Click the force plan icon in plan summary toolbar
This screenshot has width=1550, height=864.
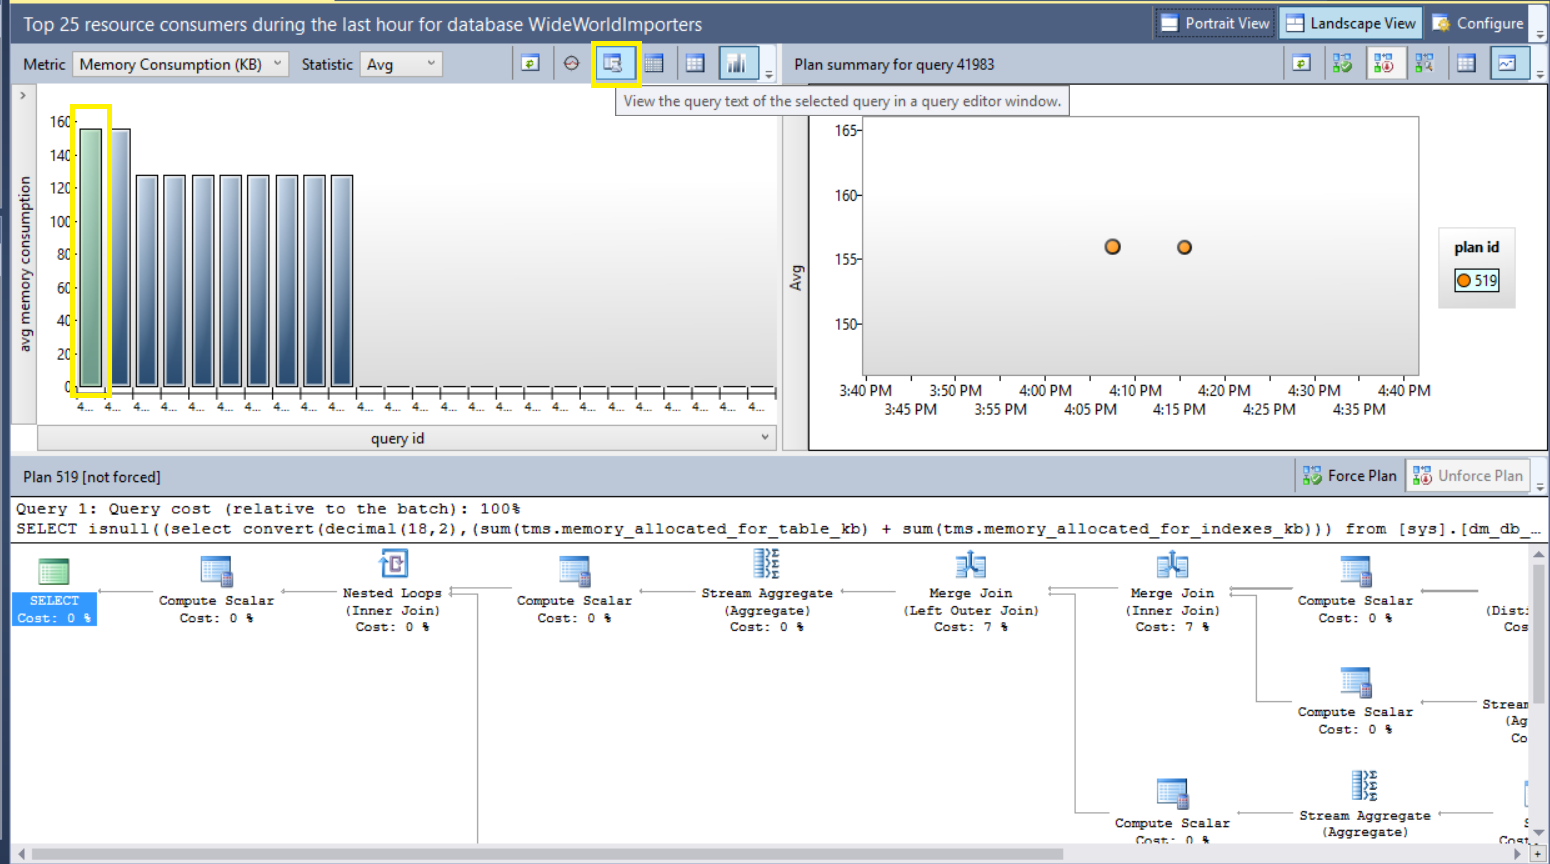tap(1342, 64)
